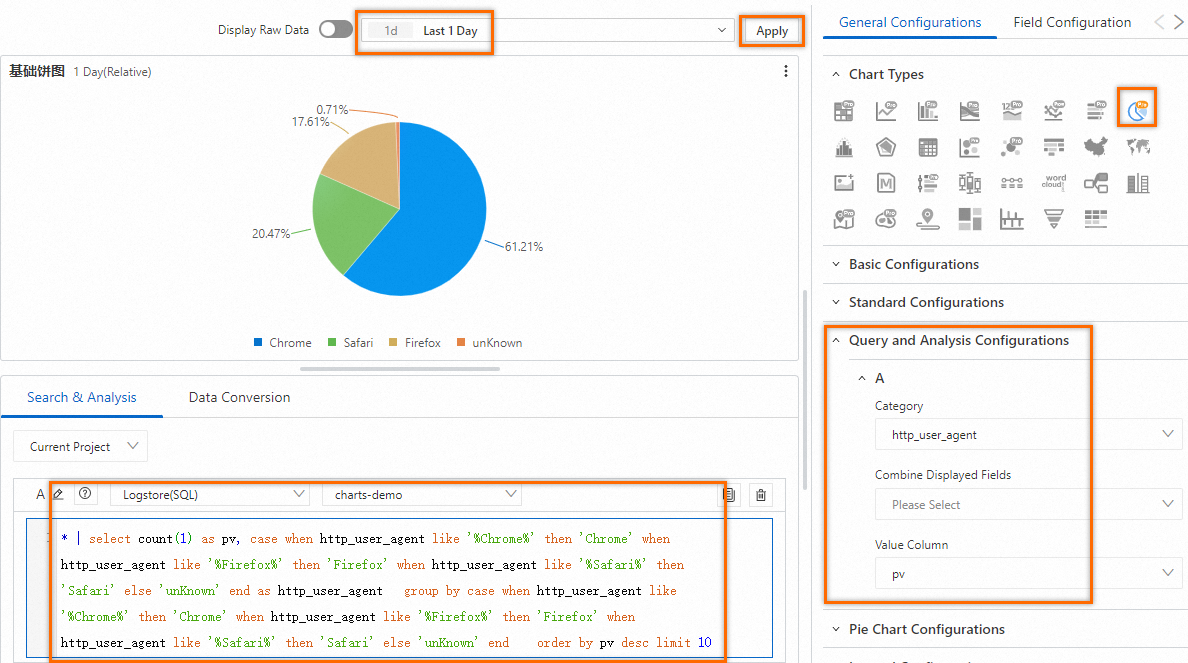
Task: Select the Word cloud chart type
Action: 1054,183
